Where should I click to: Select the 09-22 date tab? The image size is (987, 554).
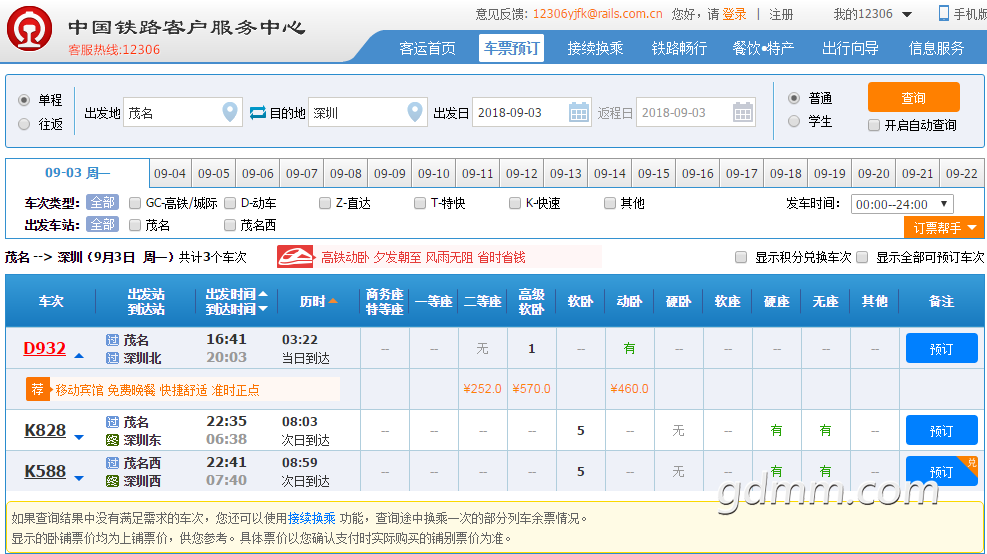961,173
